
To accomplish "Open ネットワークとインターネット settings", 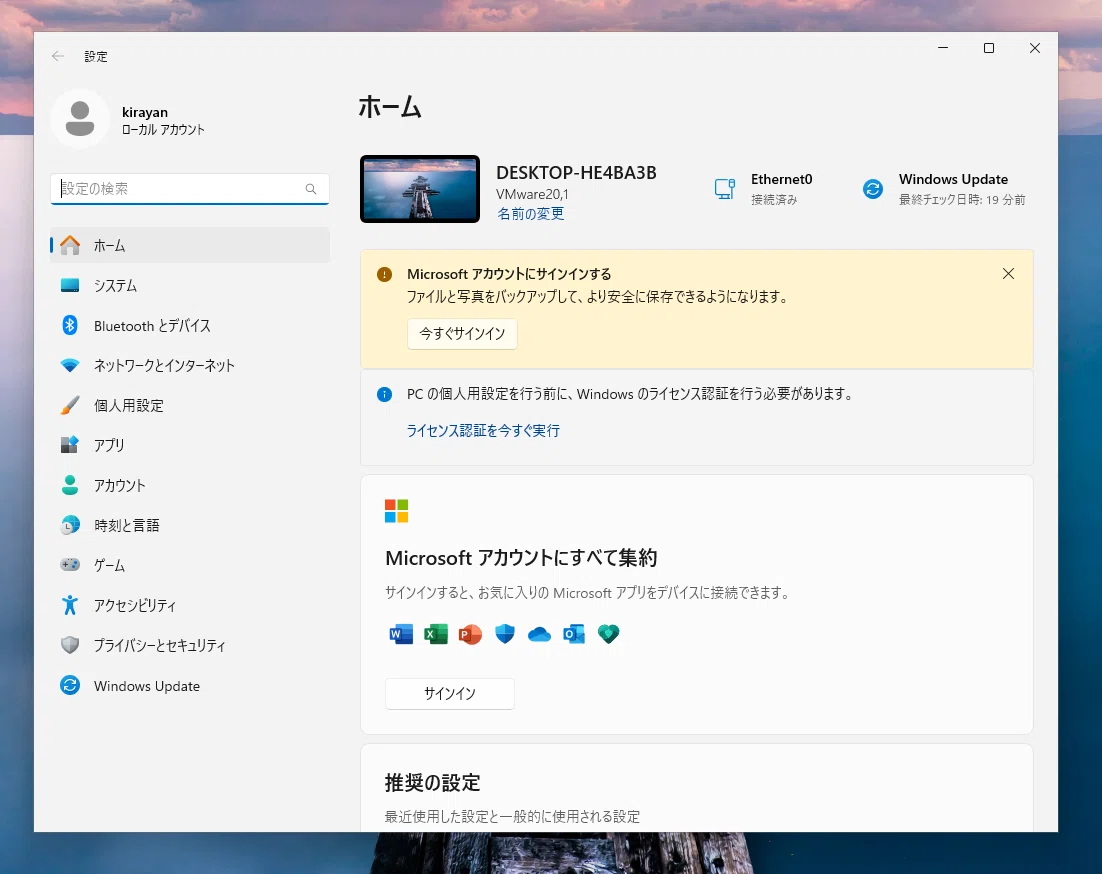I will click(x=190, y=365).
